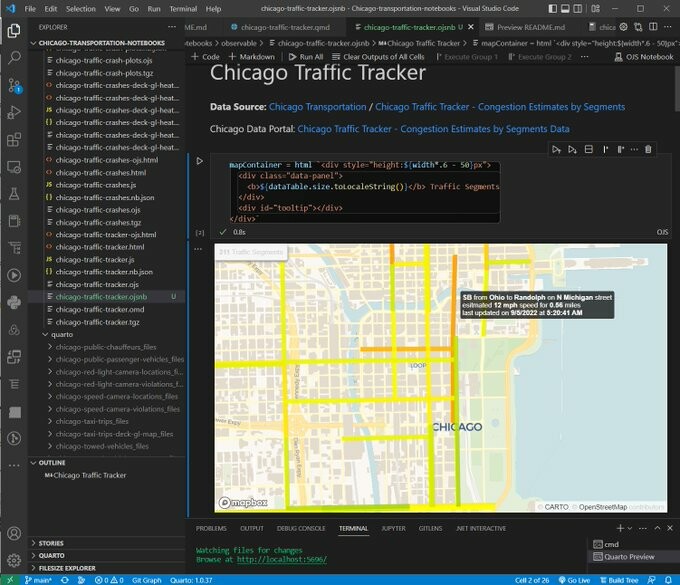
Task: Close the bottom panel with X icon
Action: coord(670,528)
